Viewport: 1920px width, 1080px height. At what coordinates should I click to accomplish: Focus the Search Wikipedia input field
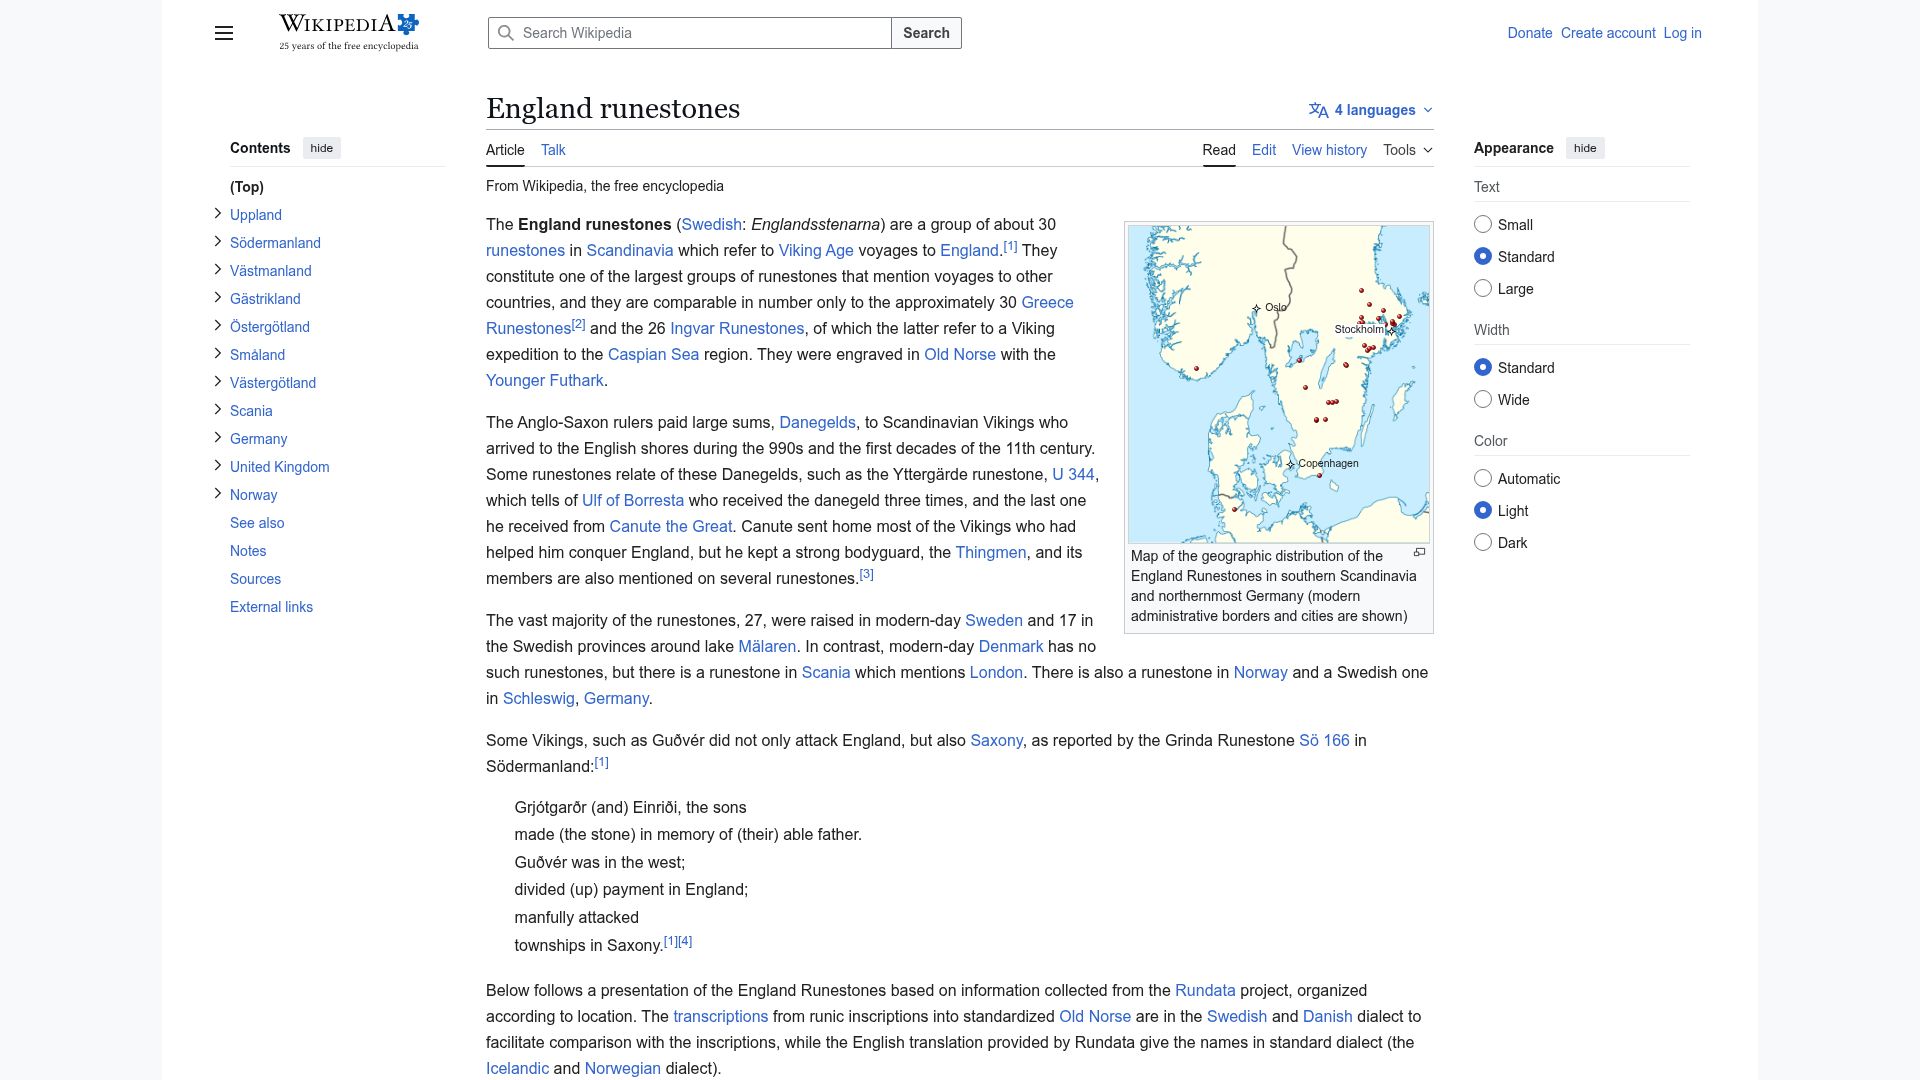pyautogui.click(x=690, y=33)
